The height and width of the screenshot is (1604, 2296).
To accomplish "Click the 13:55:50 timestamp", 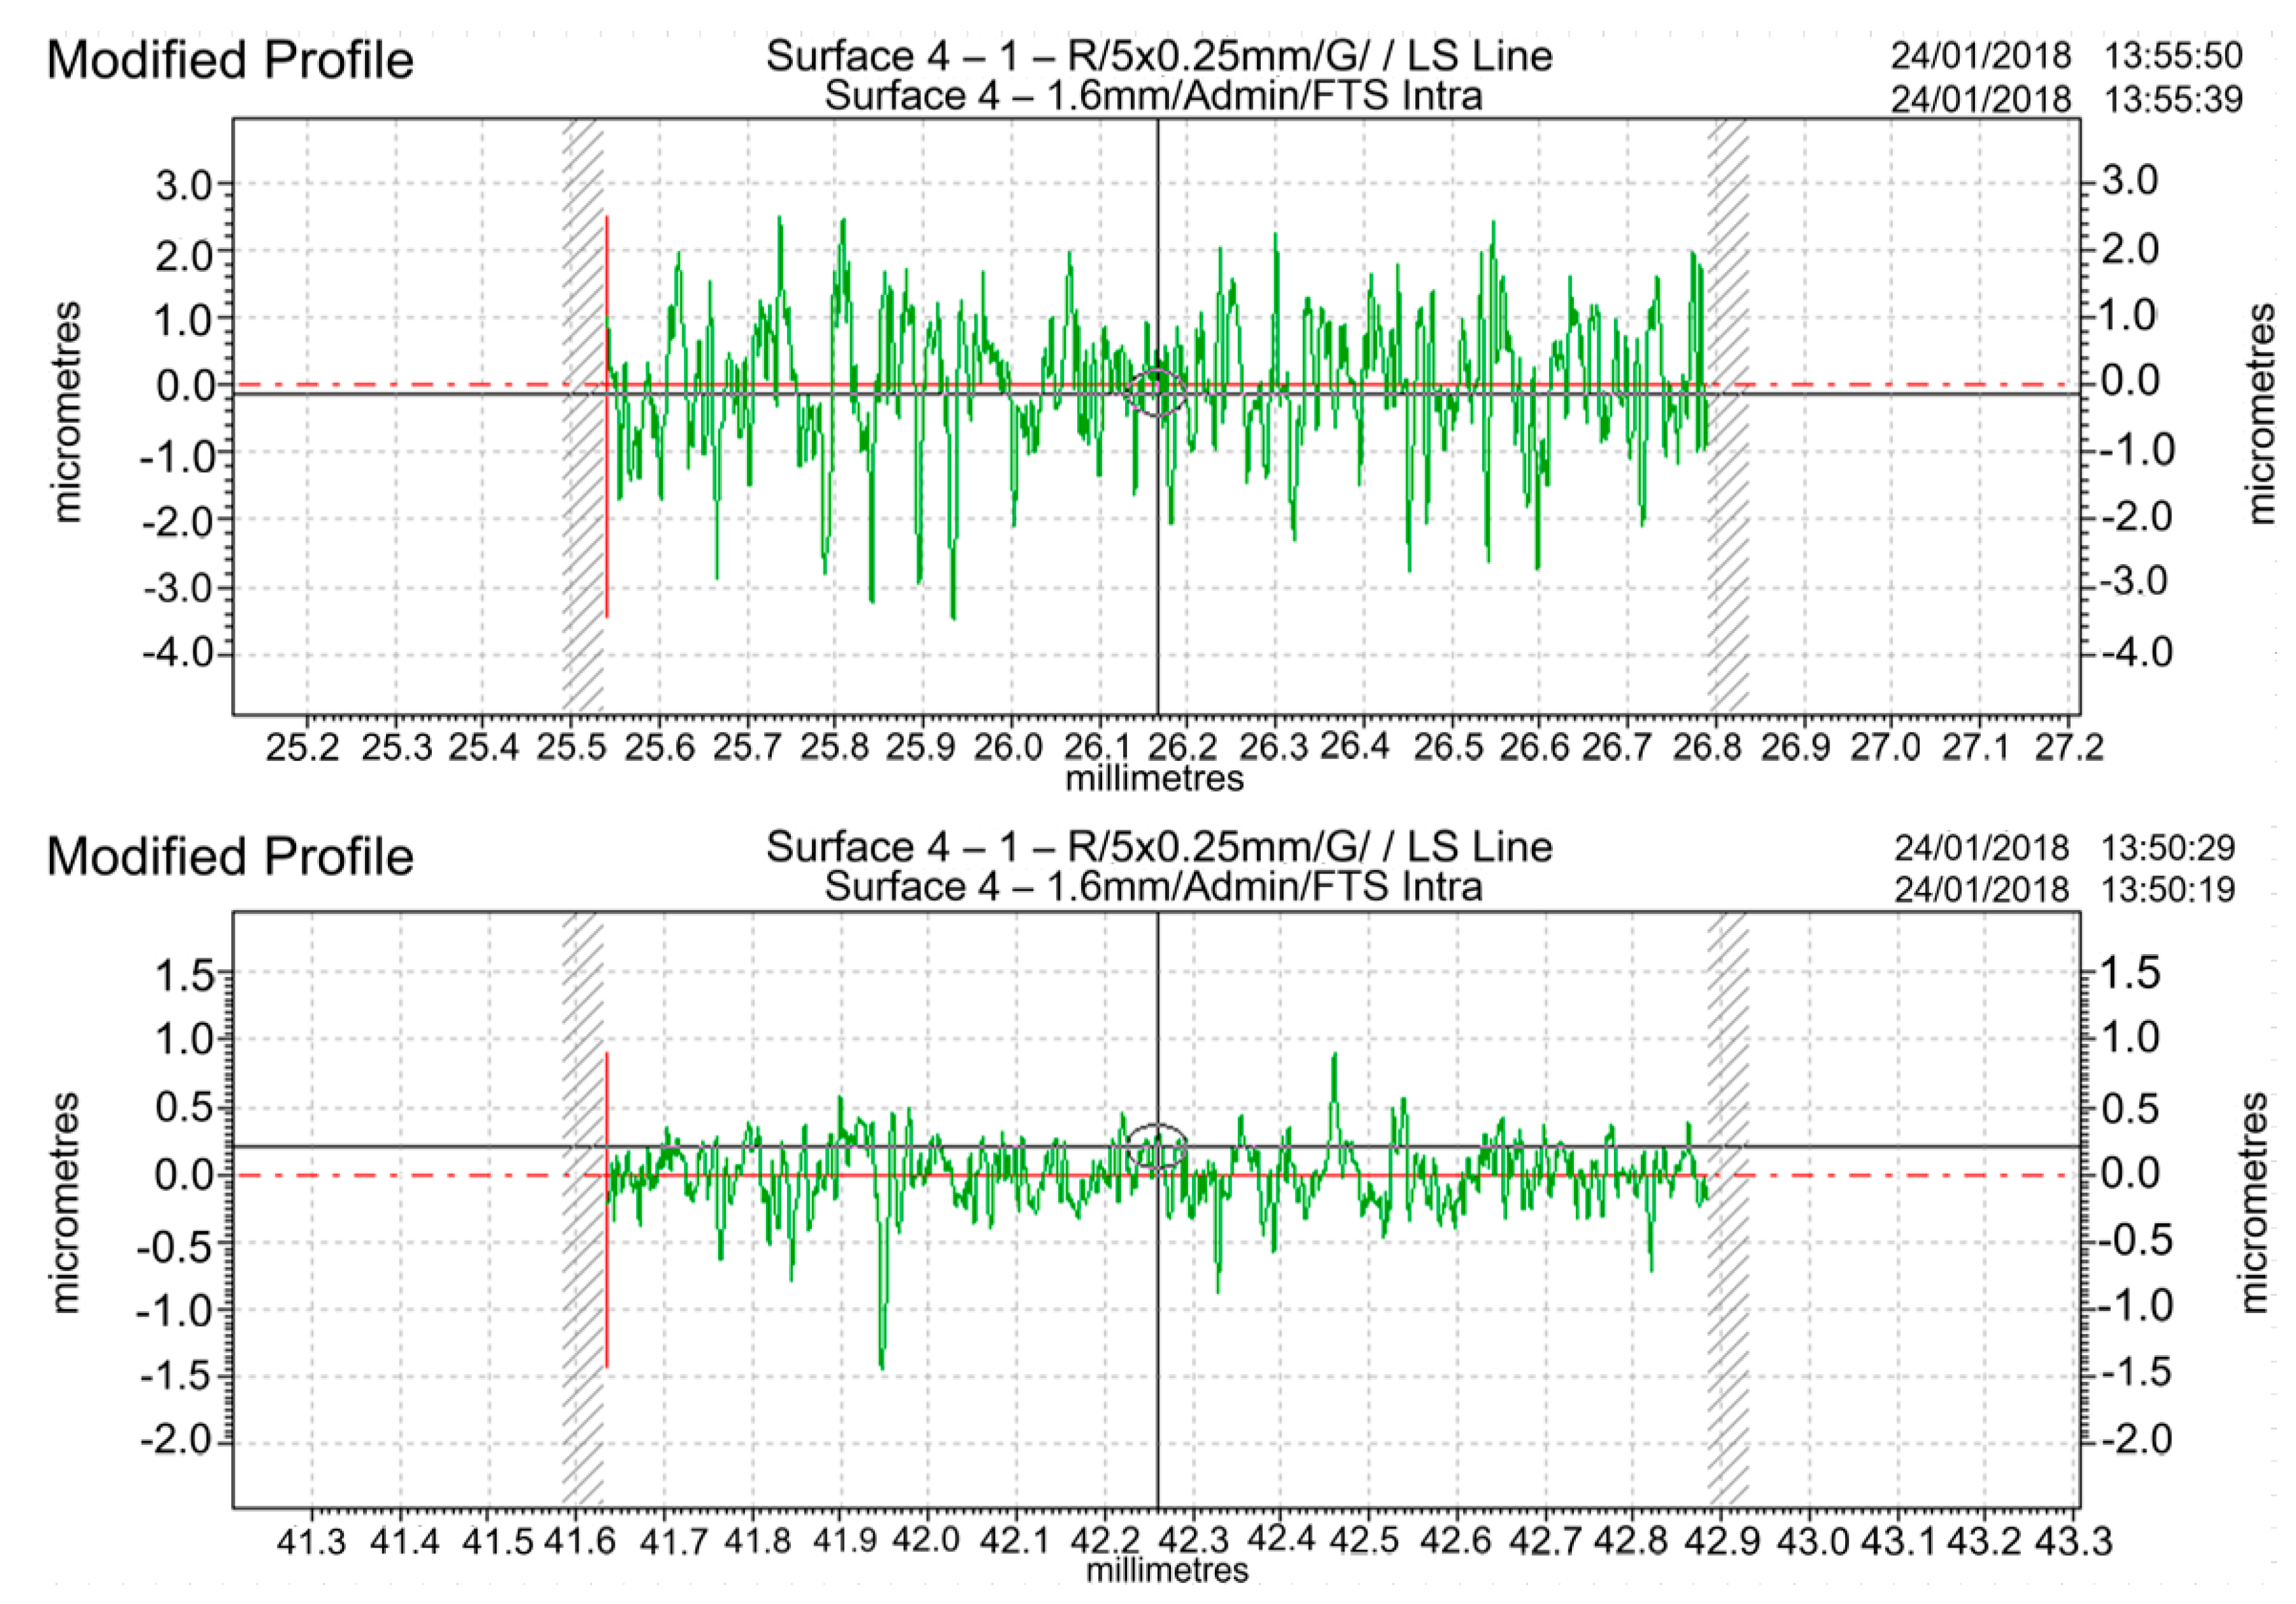I will pos(2174,56).
